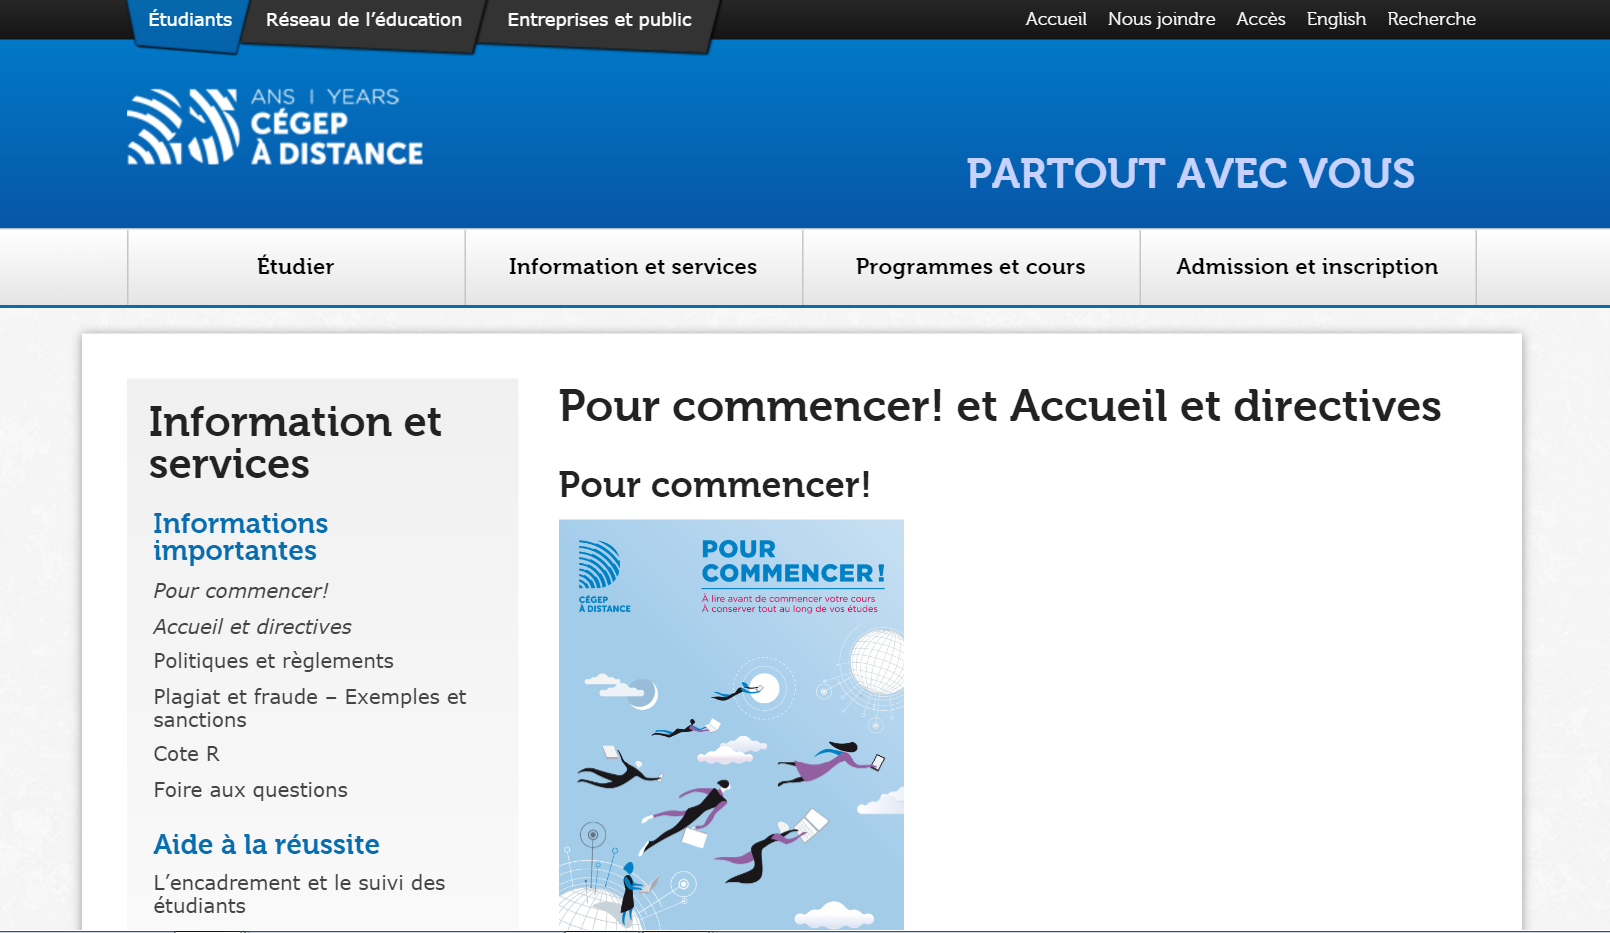
Task: Open the Information et services menu
Action: coord(633,267)
